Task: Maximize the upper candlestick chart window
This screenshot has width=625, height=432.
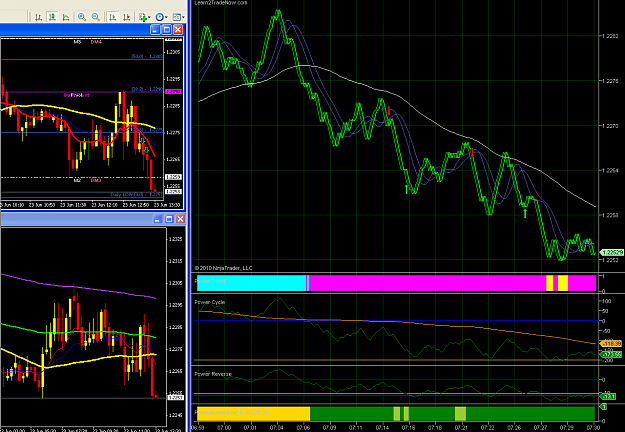Action: [x=167, y=29]
